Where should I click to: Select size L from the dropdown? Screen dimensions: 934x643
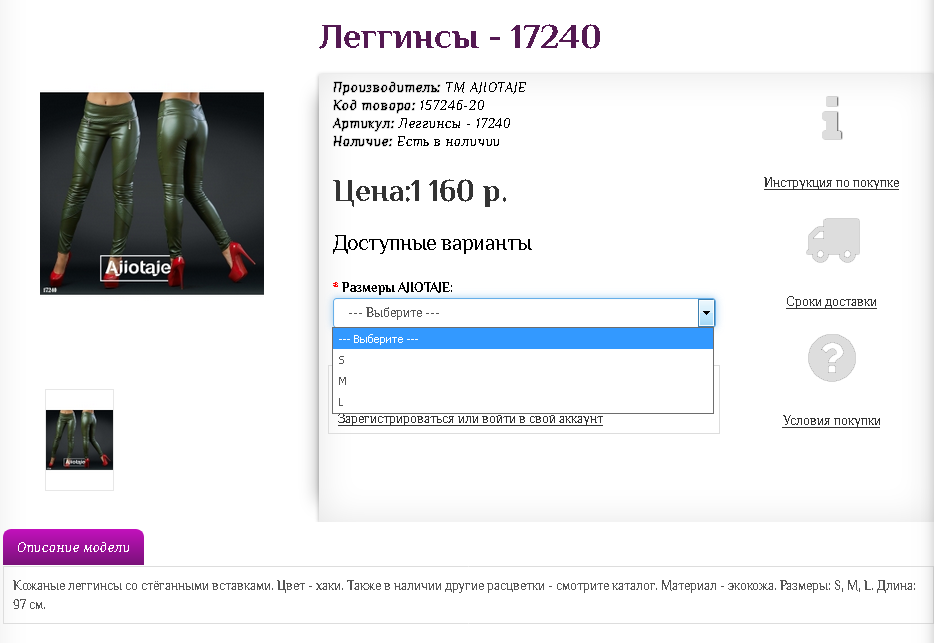click(x=400, y=402)
